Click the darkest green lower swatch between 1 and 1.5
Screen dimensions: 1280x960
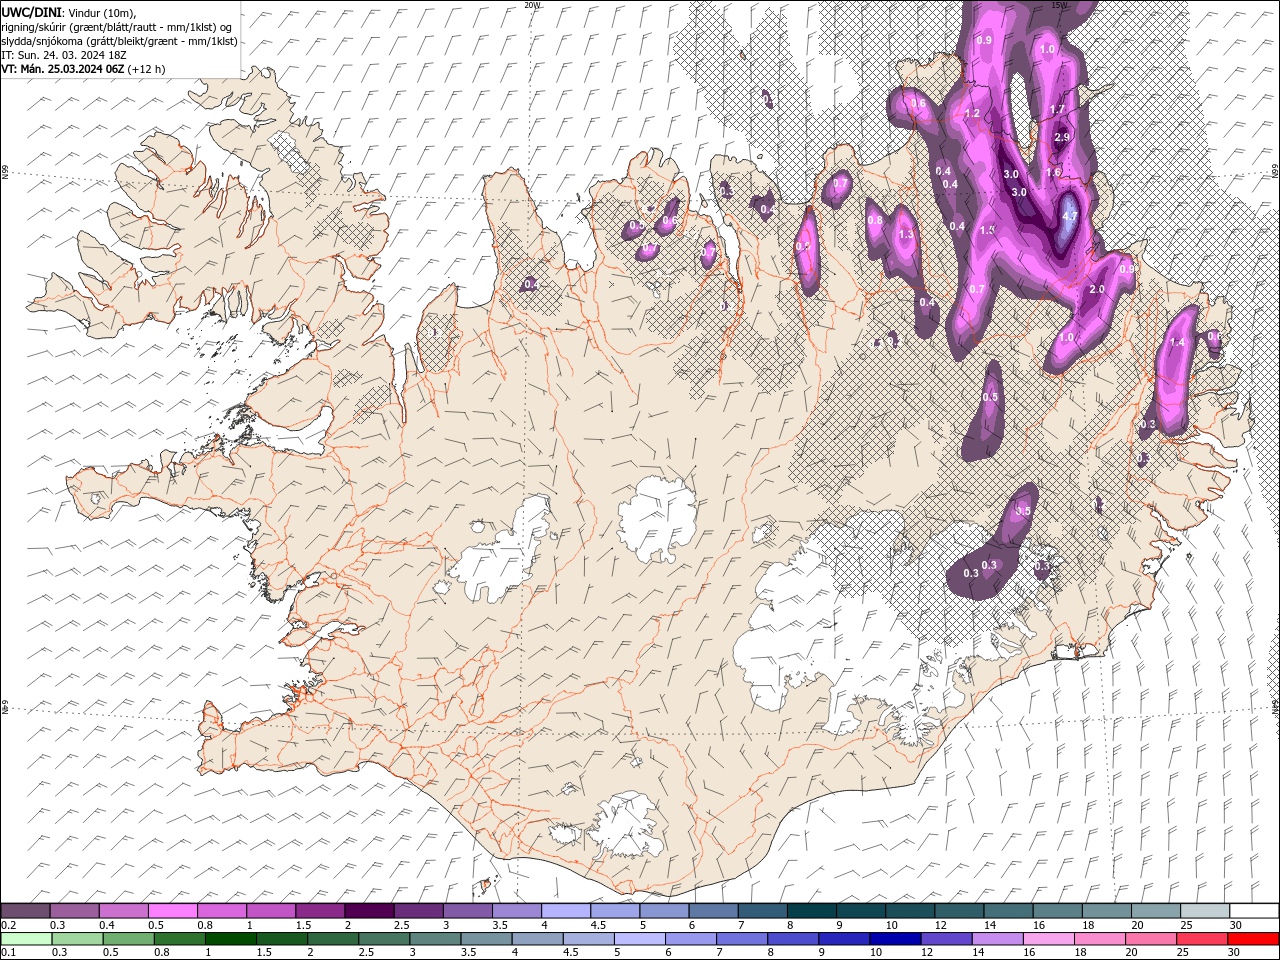tap(230, 938)
